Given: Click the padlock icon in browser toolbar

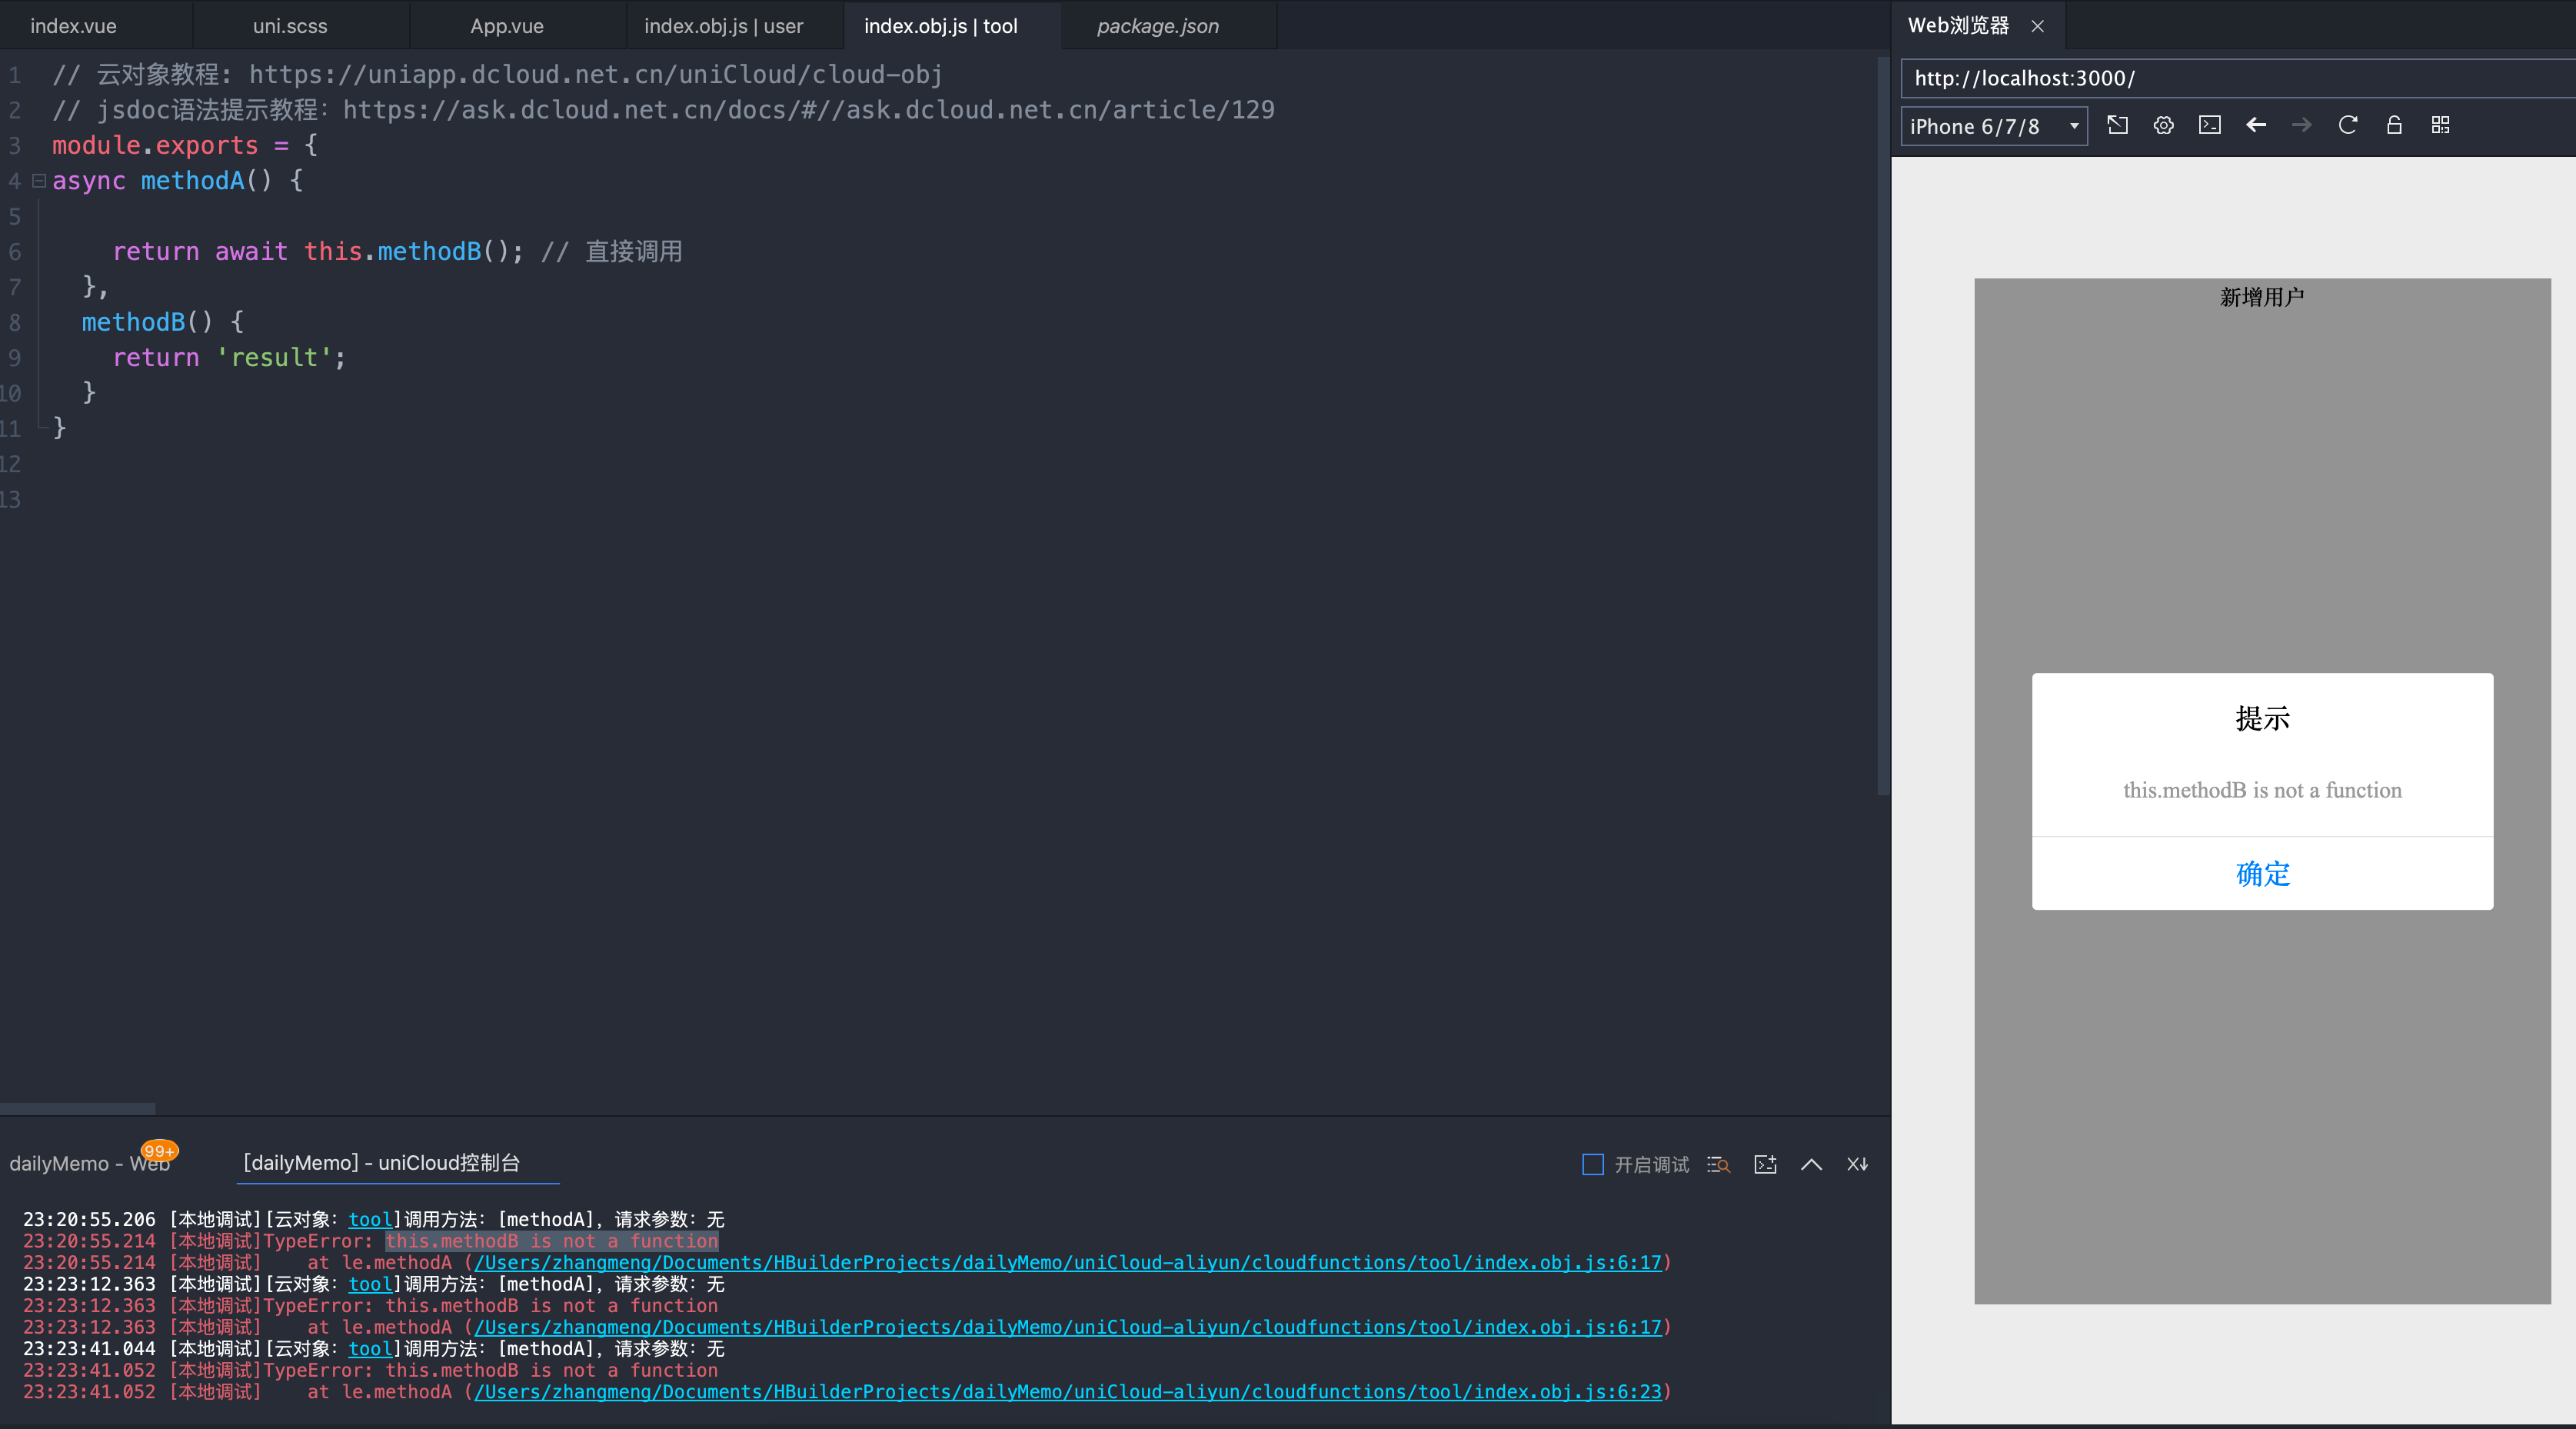Looking at the screenshot, I should (2394, 125).
